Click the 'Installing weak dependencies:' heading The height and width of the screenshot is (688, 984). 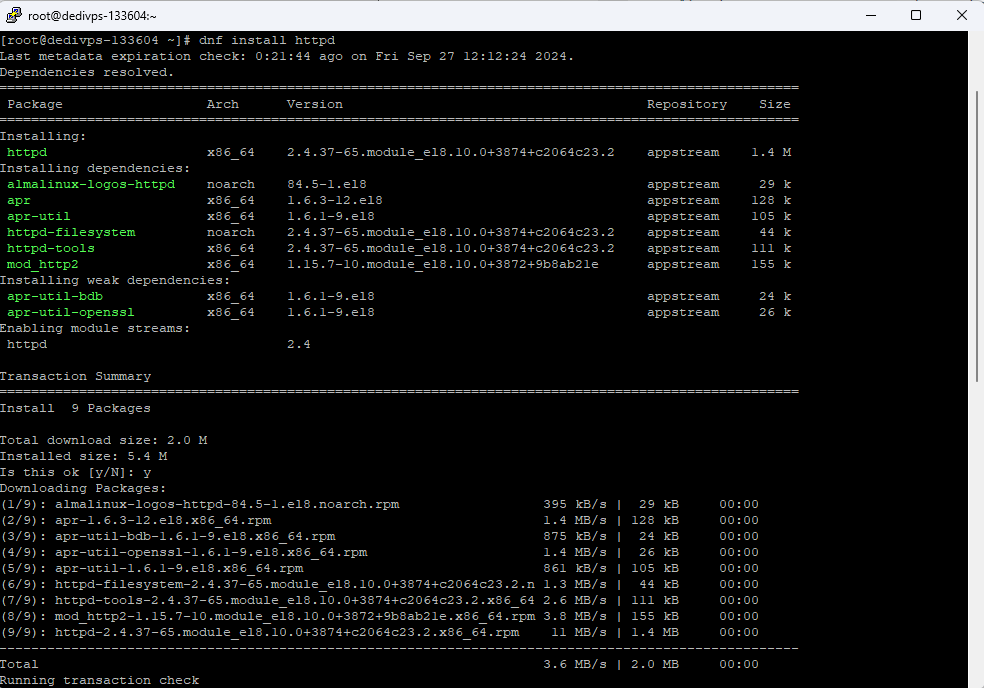coord(115,280)
